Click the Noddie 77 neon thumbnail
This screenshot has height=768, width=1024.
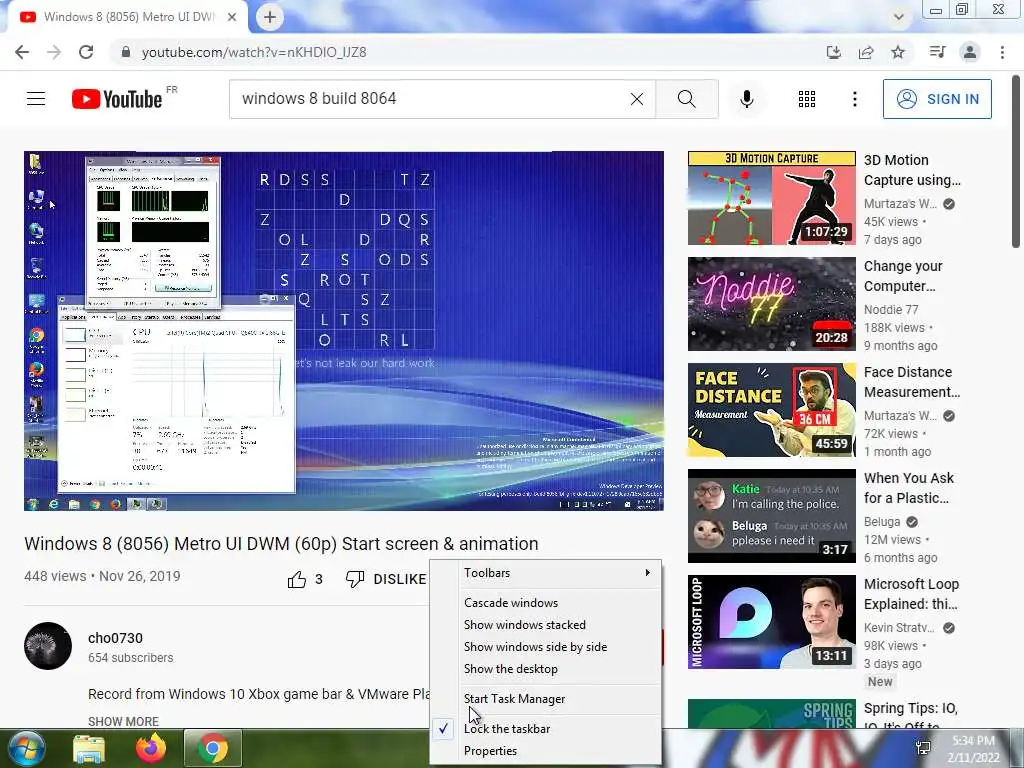(x=771, y=304)
